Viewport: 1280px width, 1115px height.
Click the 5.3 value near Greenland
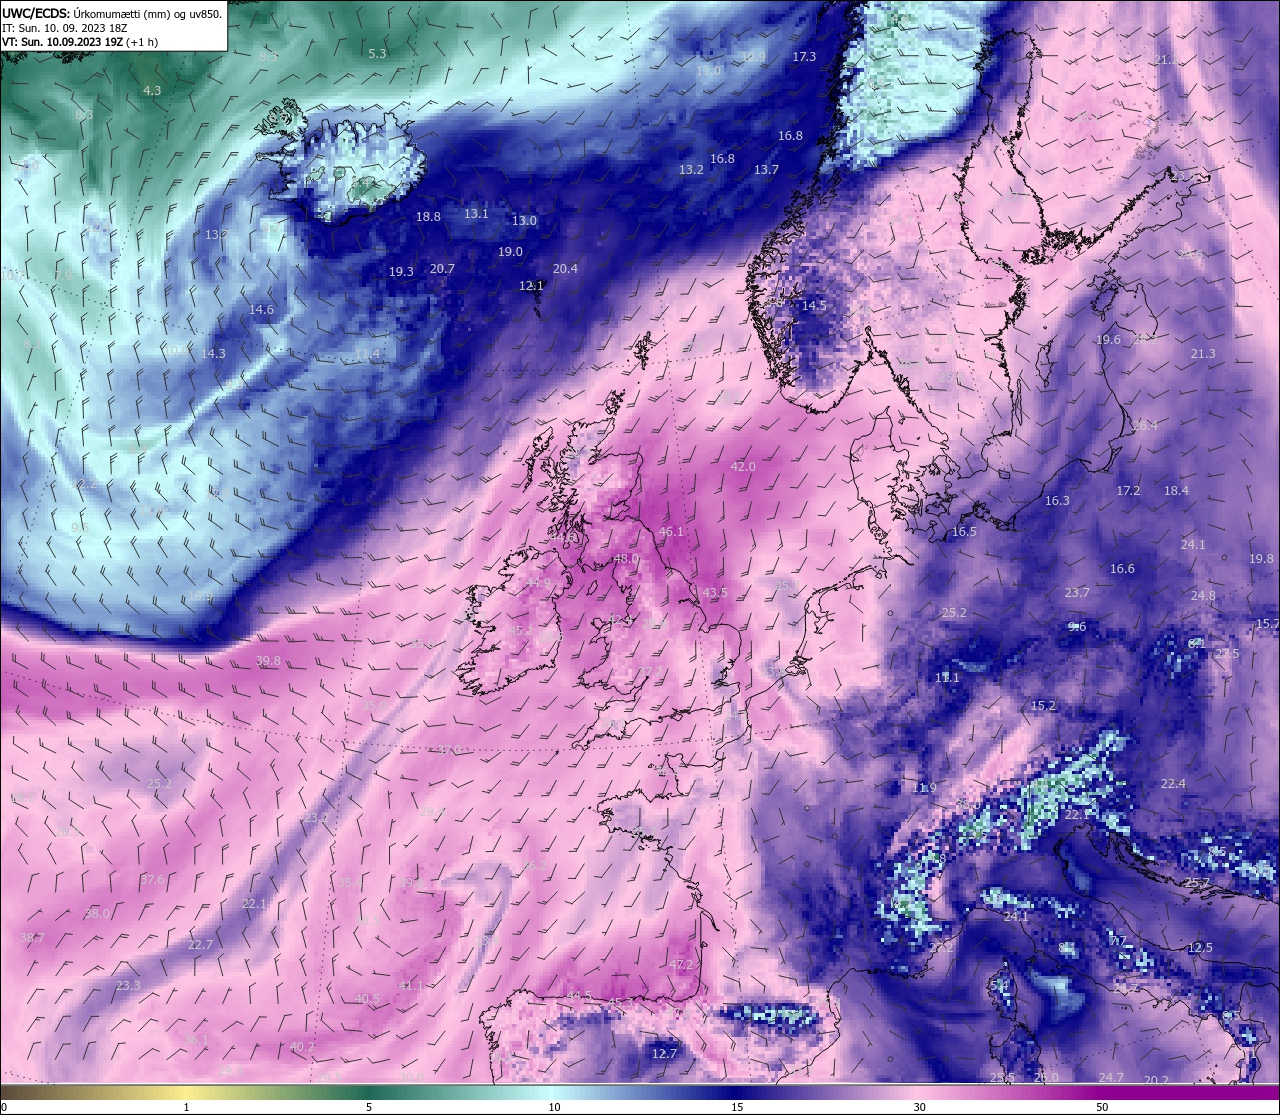pyautogui.click(x=377, y=54)
